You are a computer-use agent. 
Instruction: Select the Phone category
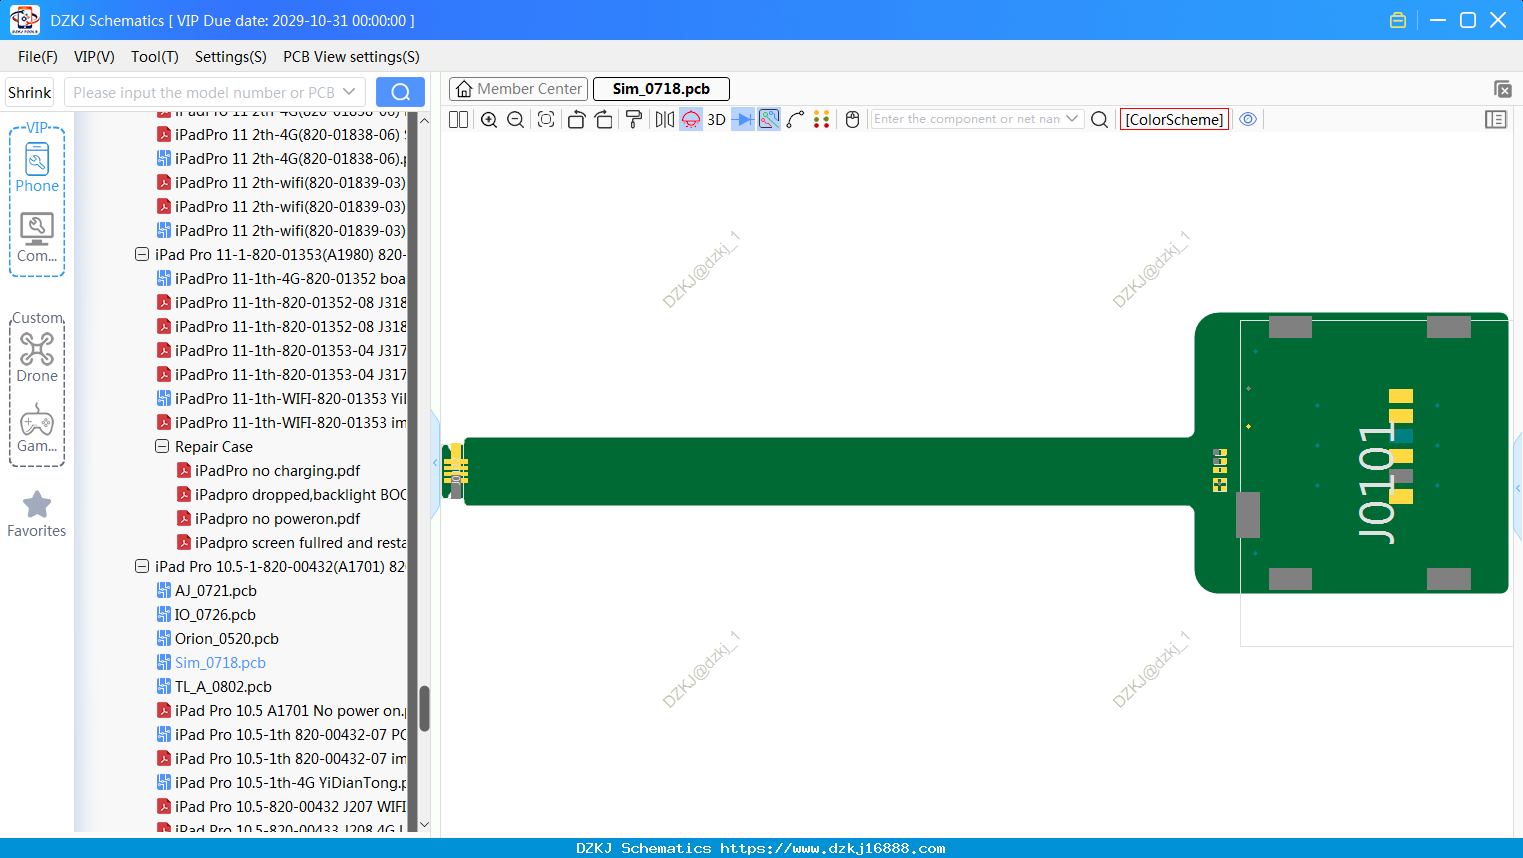(37, 167)
